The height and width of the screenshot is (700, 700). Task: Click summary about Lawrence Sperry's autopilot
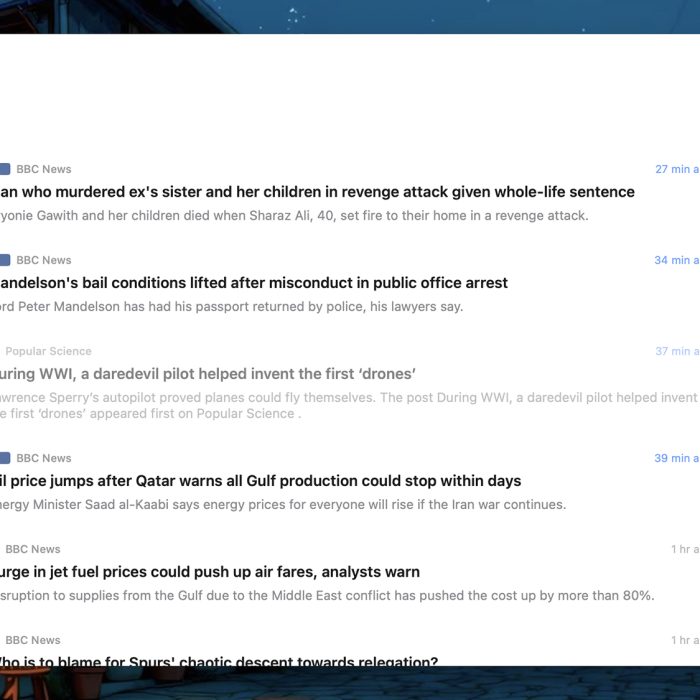click(349, 405)
